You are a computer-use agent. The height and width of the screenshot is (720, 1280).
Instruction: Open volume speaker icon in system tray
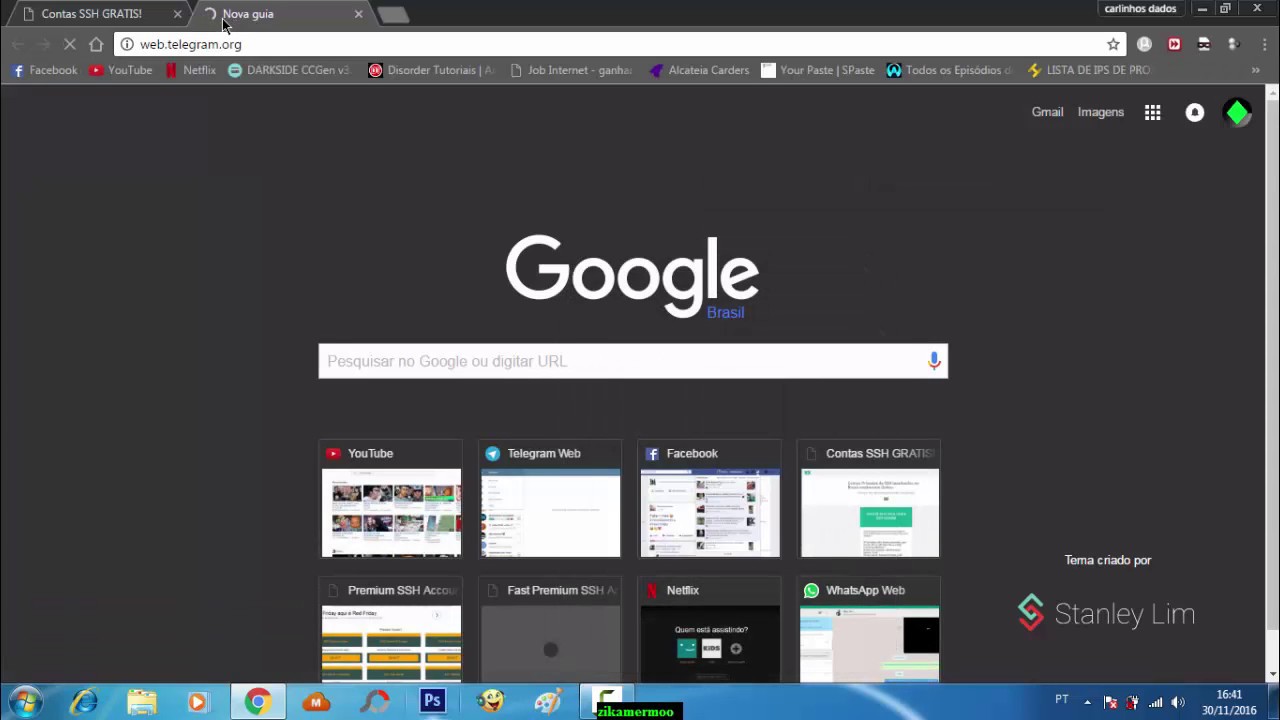pyautogui.click(x=1178, y=702)
